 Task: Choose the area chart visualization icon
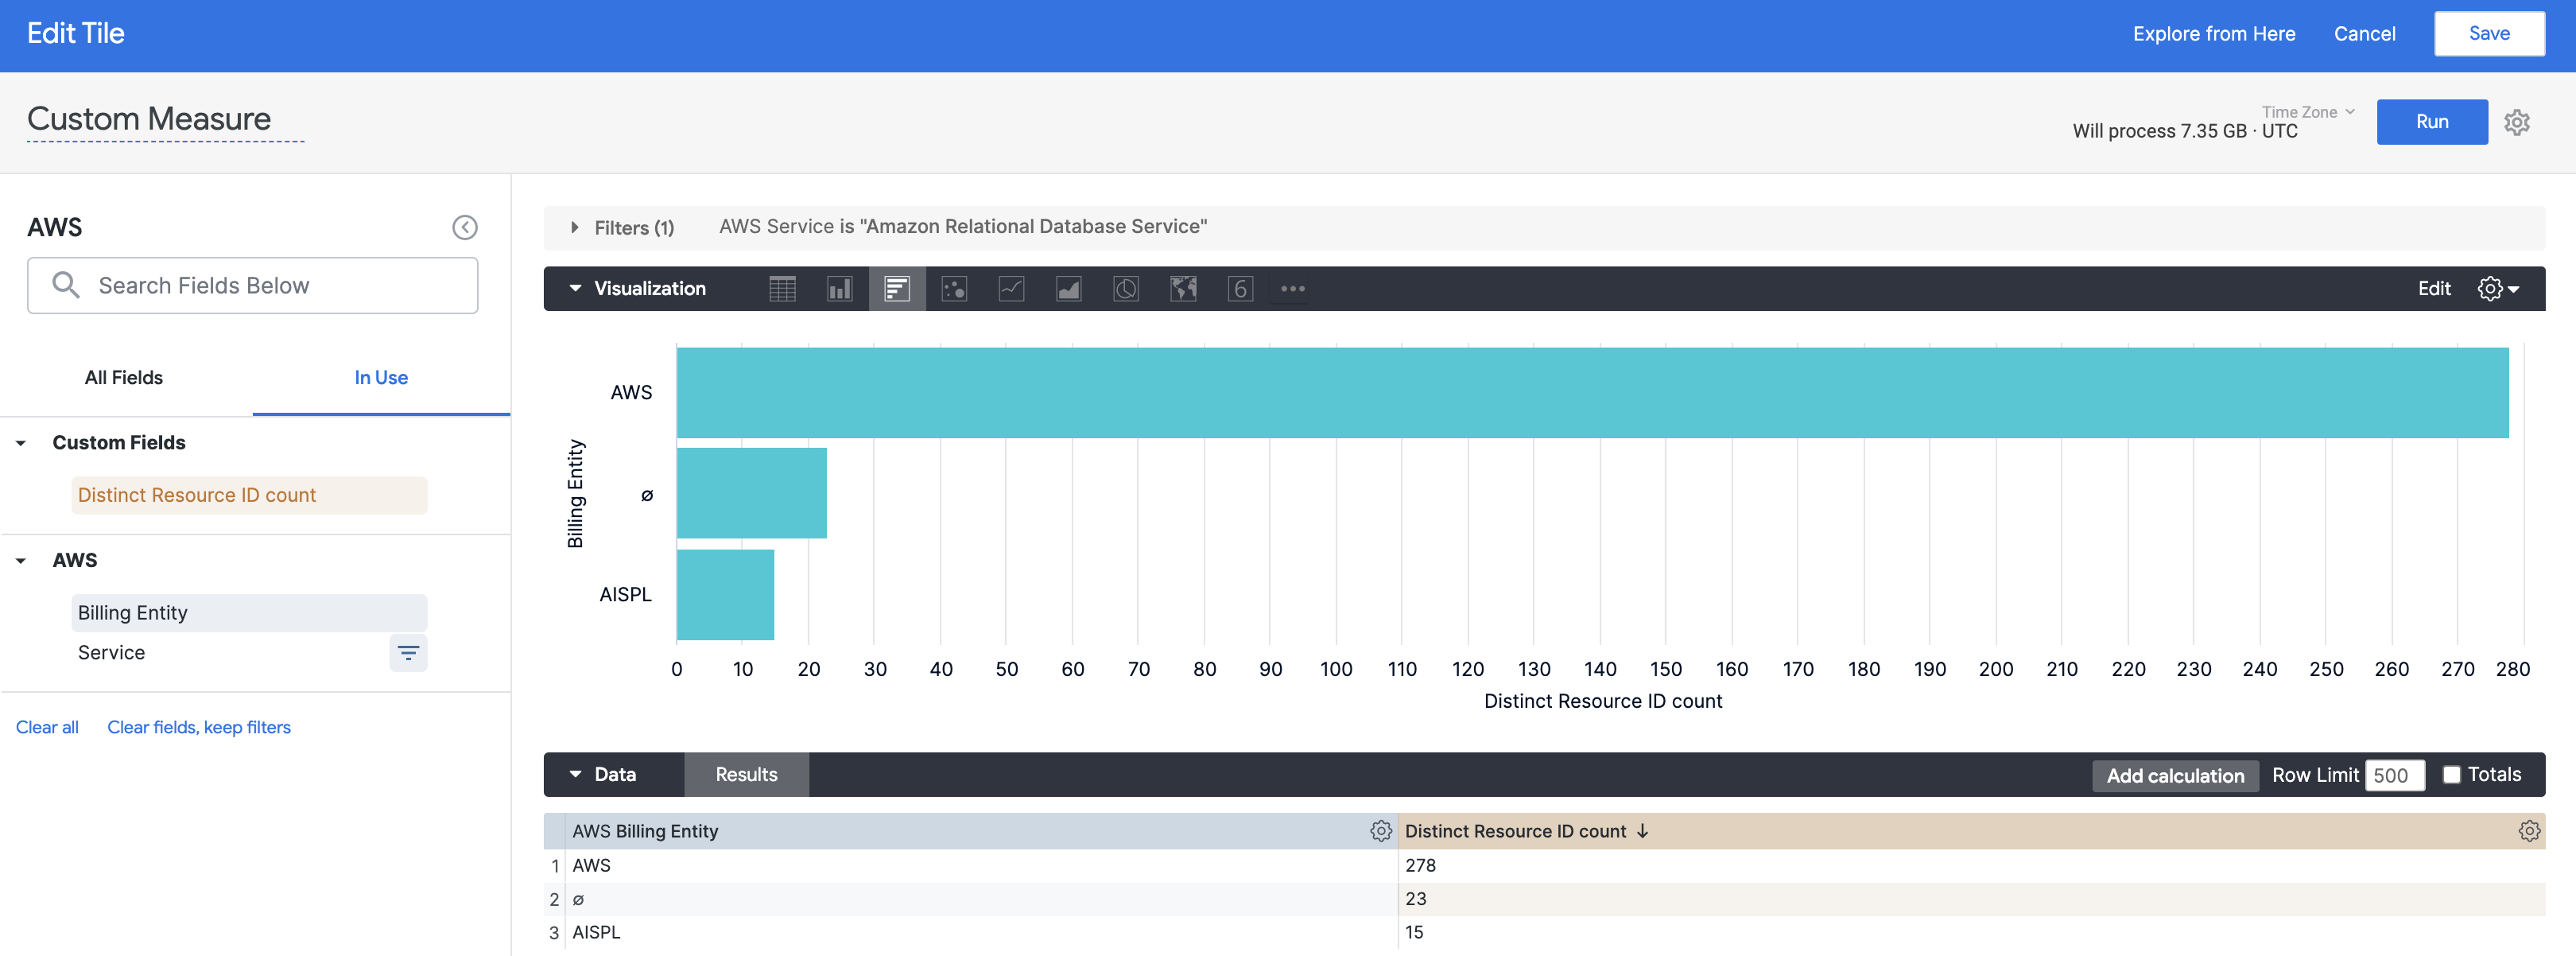coord(1068,289)
